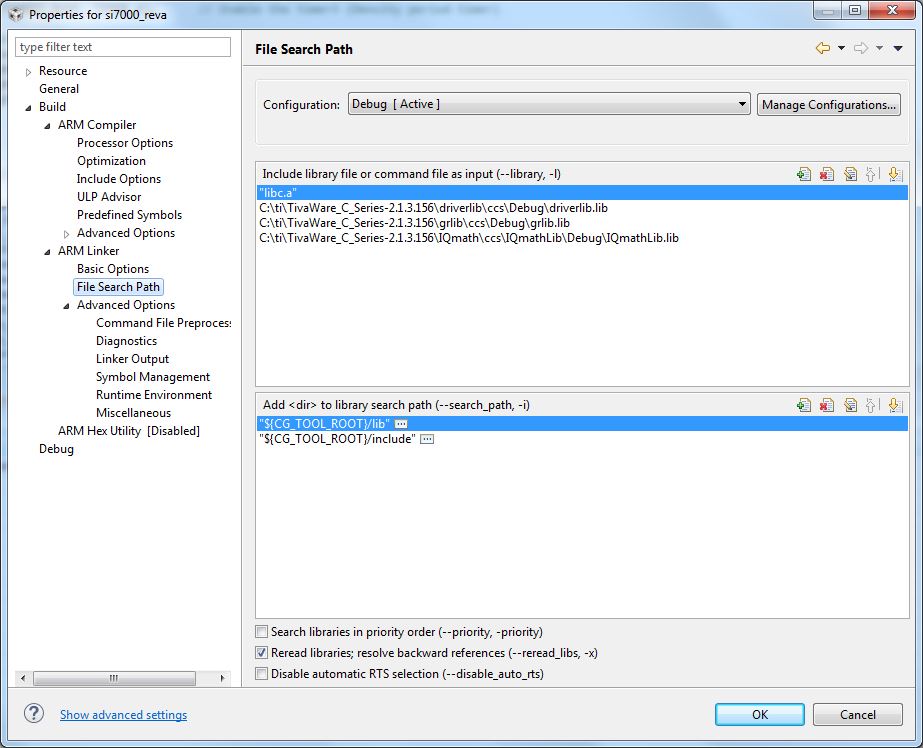
Task: Select File Search Path tree item
Action: (x=118, y=287)
